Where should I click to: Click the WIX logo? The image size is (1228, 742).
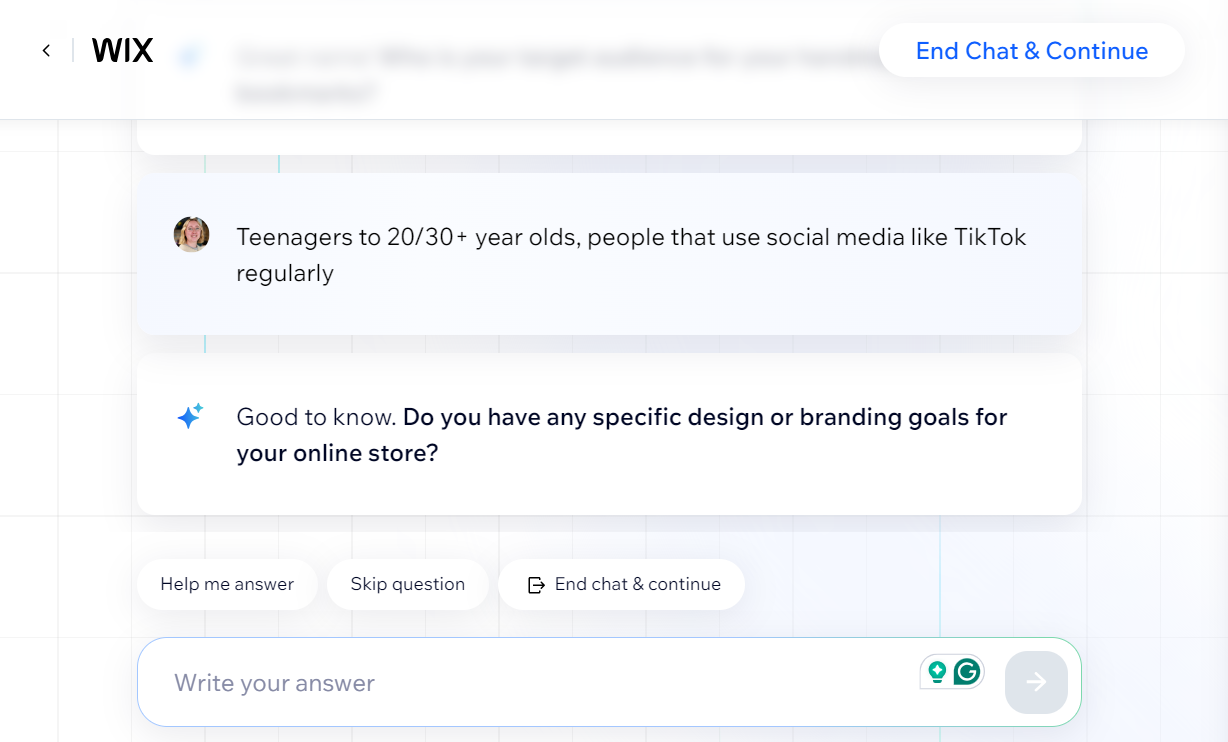(122, 49)
